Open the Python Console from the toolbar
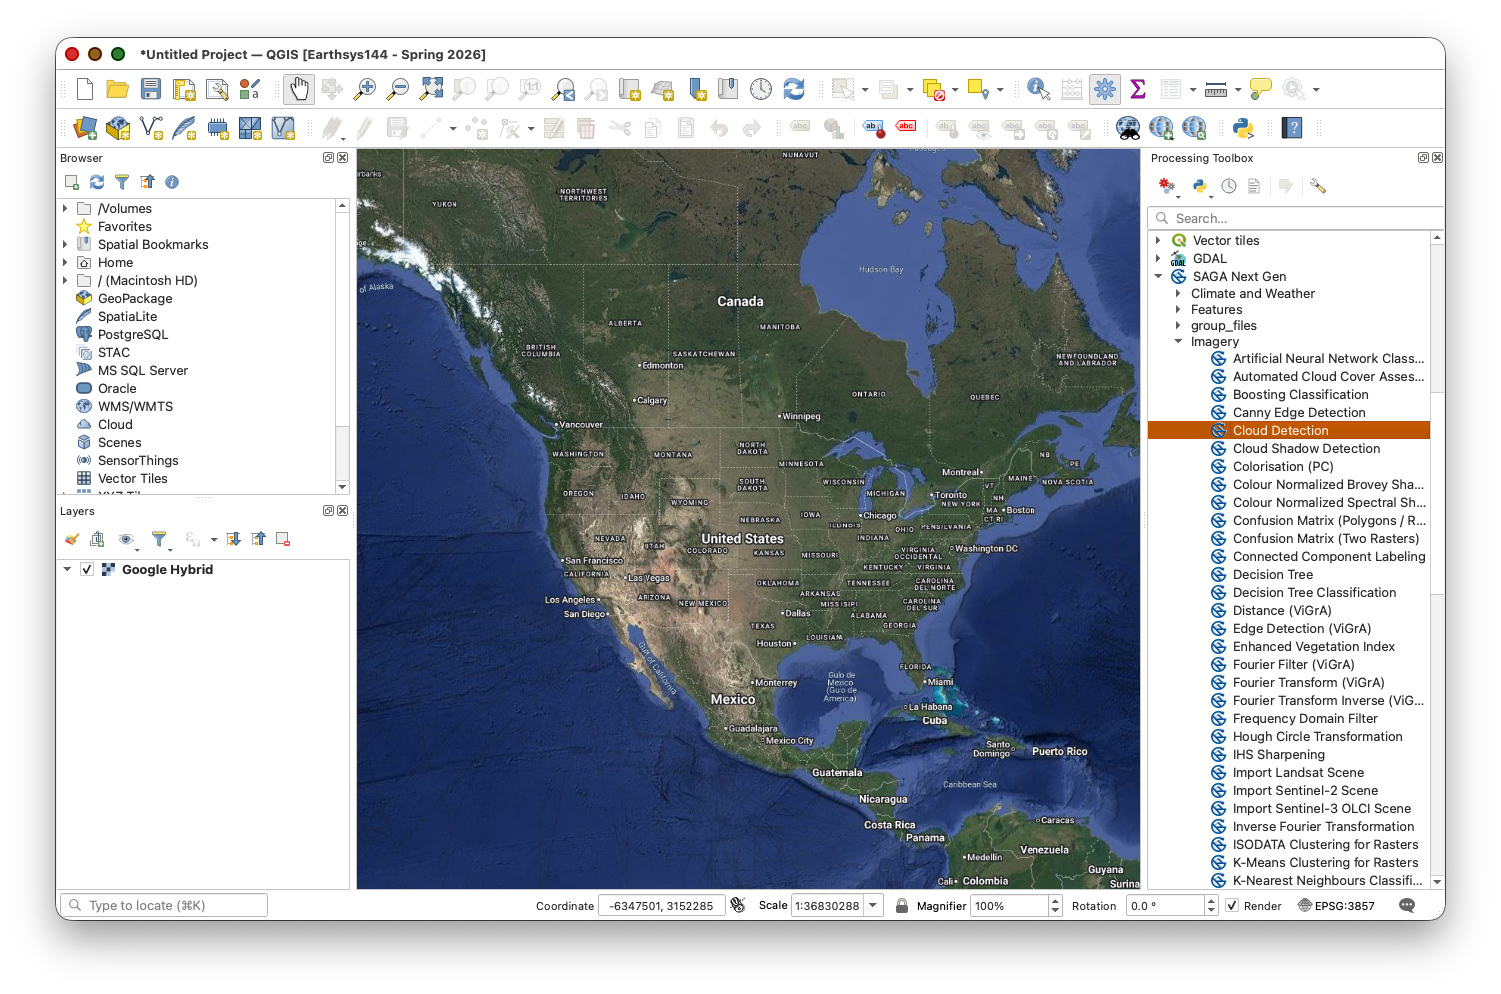 tap(1243, 128)
